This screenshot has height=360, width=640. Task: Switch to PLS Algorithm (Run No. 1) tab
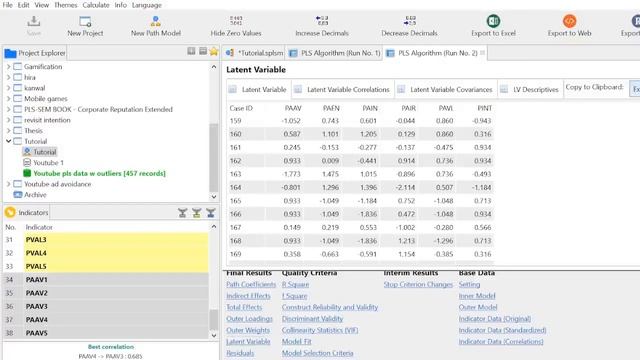[x=334, y=53]
